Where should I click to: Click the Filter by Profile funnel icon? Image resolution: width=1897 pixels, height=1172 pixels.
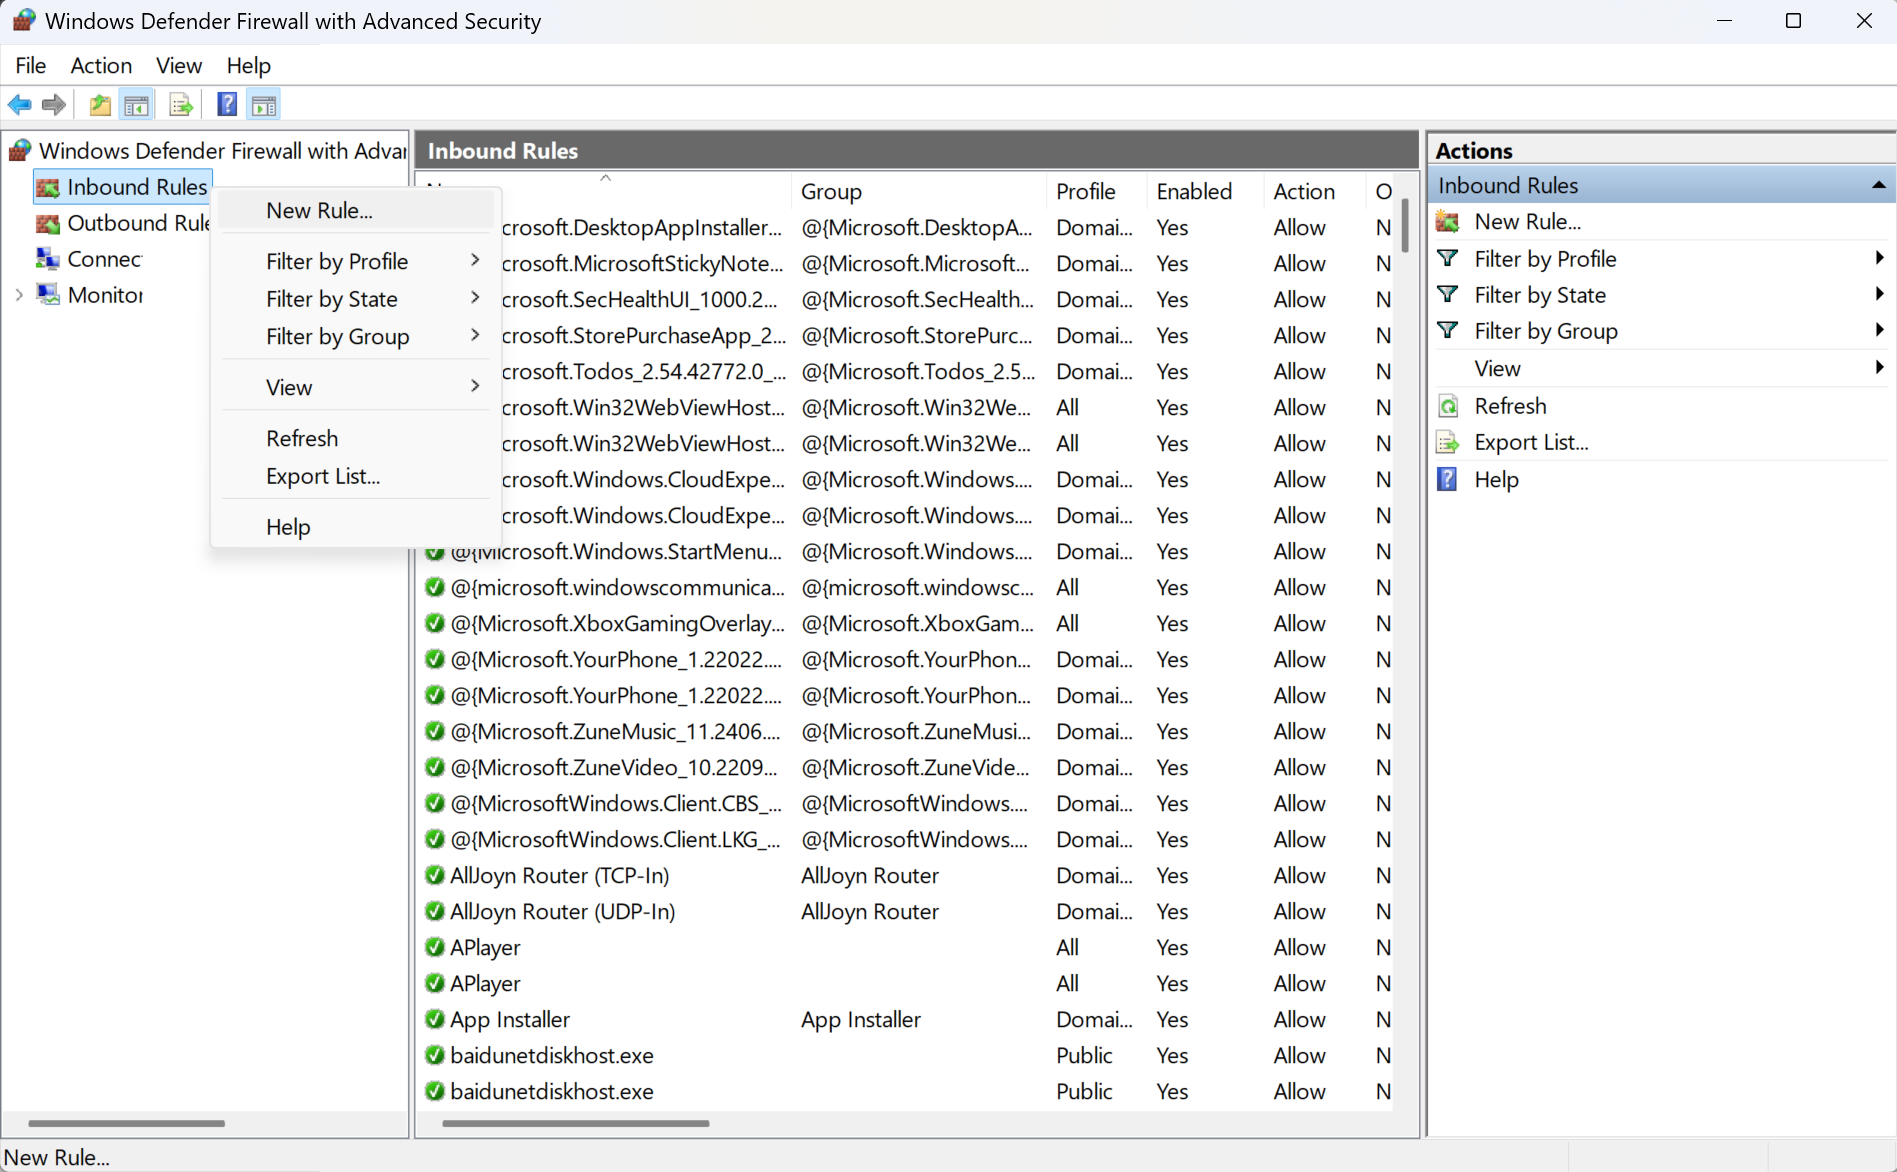1448,258
